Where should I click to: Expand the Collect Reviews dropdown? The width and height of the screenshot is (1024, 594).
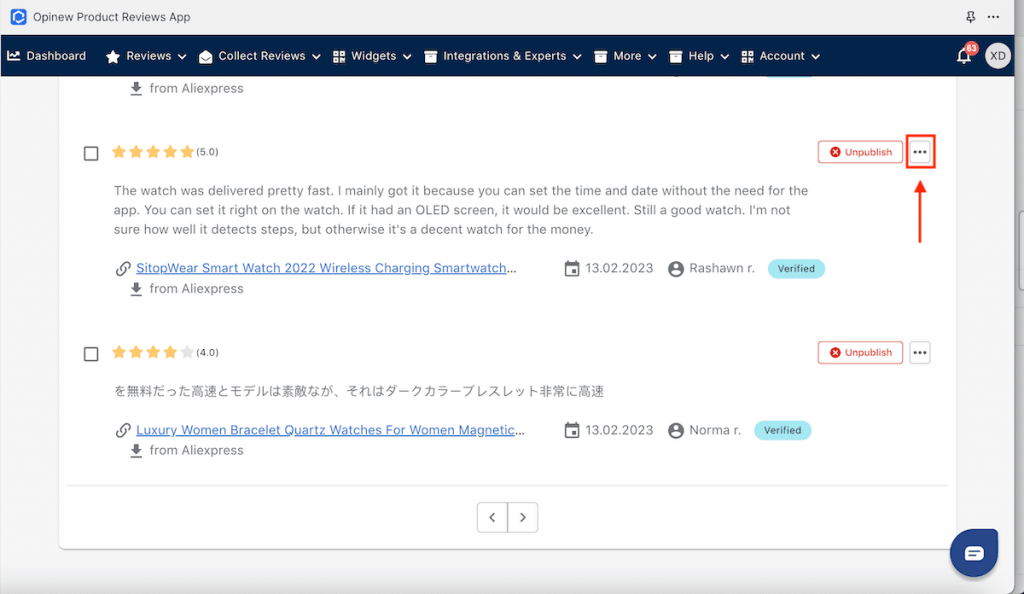(259, 56)
